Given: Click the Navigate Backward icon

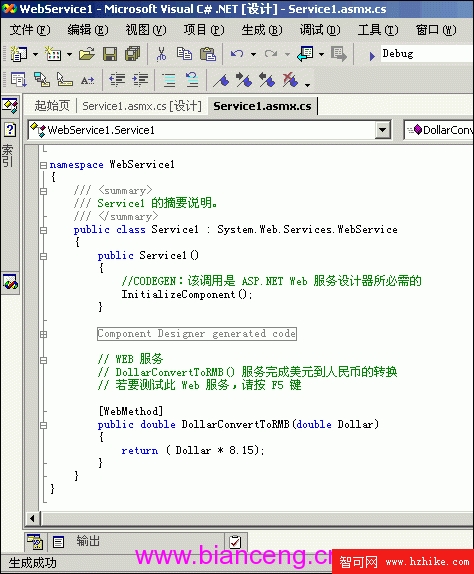Looking at the screenshot, I should [x=305, y=54].
